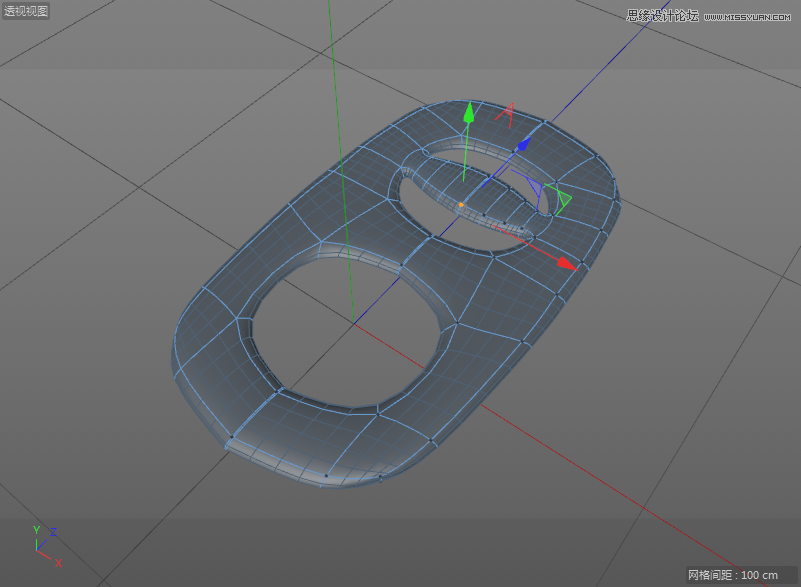Select the red rotation band on the gizmo
Screen dimensions: 801x587
(508, 112)
